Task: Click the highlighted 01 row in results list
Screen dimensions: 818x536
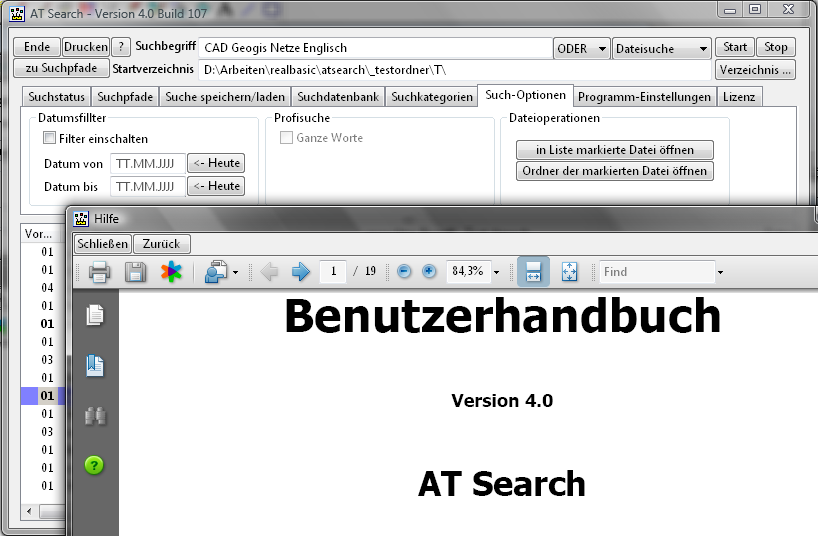Action: point(43,396)
